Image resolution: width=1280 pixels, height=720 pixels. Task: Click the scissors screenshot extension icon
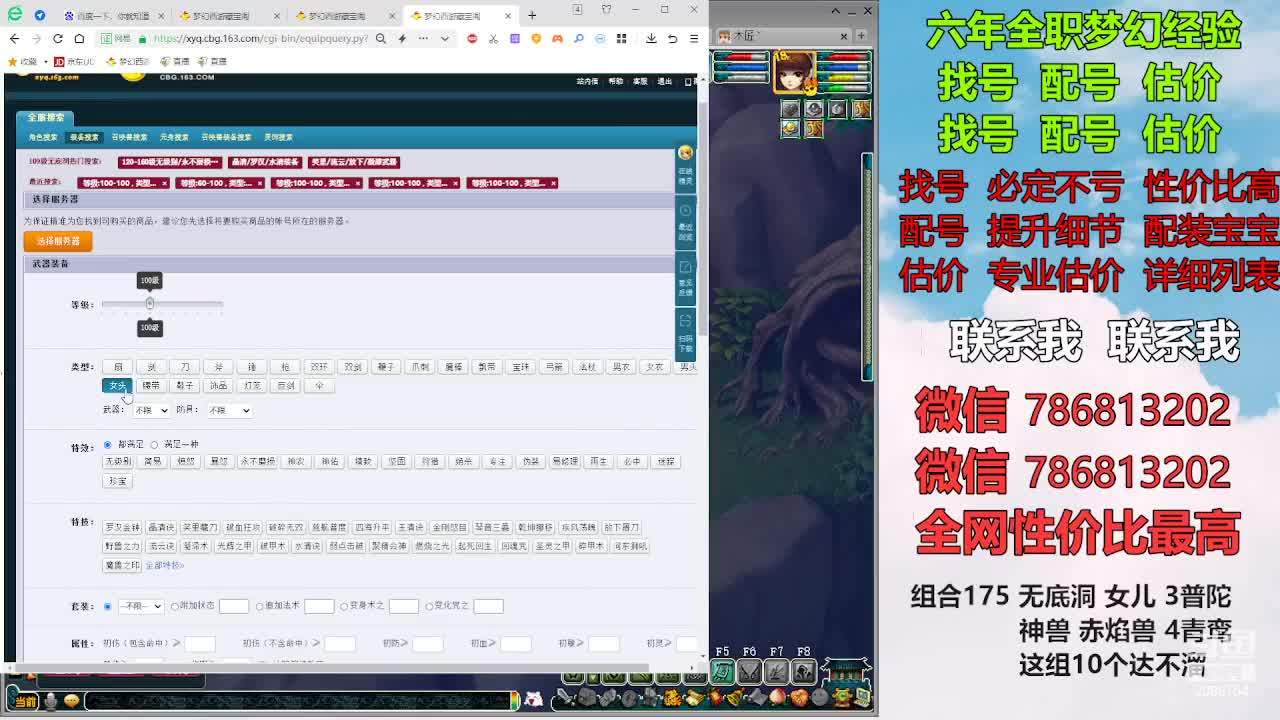click(493, 39)
